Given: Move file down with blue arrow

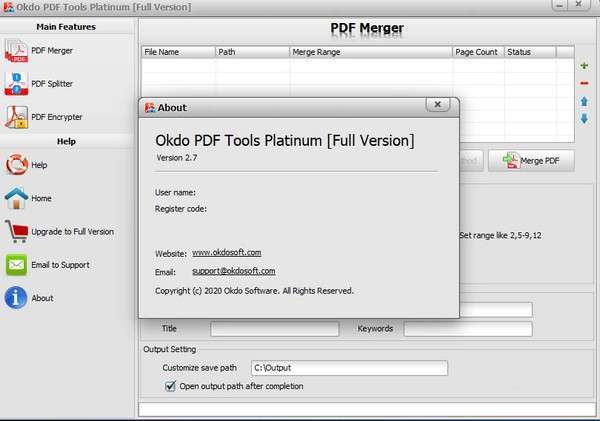Looking at the screenshot, I should (584, 119).
